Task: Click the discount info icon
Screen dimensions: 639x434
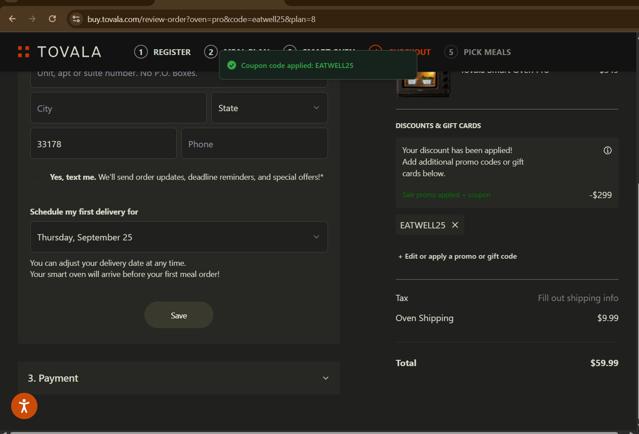Action: 607,151
